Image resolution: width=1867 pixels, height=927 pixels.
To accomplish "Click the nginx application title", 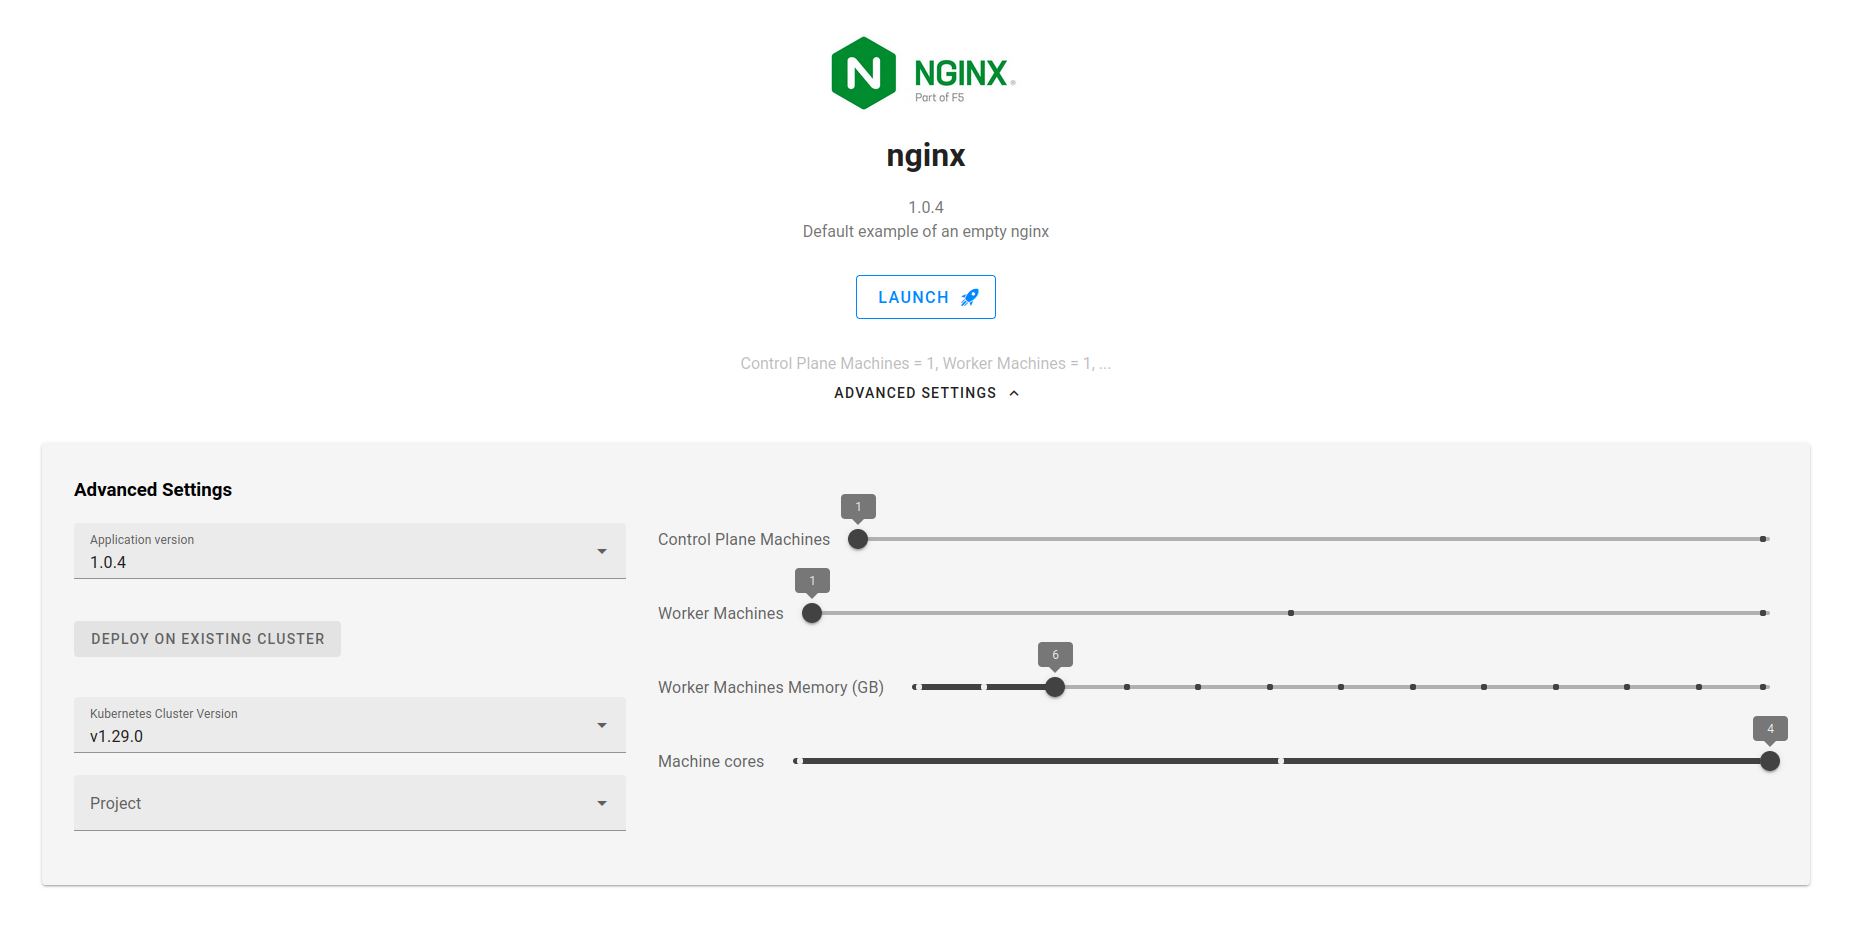I will [925, 156].
